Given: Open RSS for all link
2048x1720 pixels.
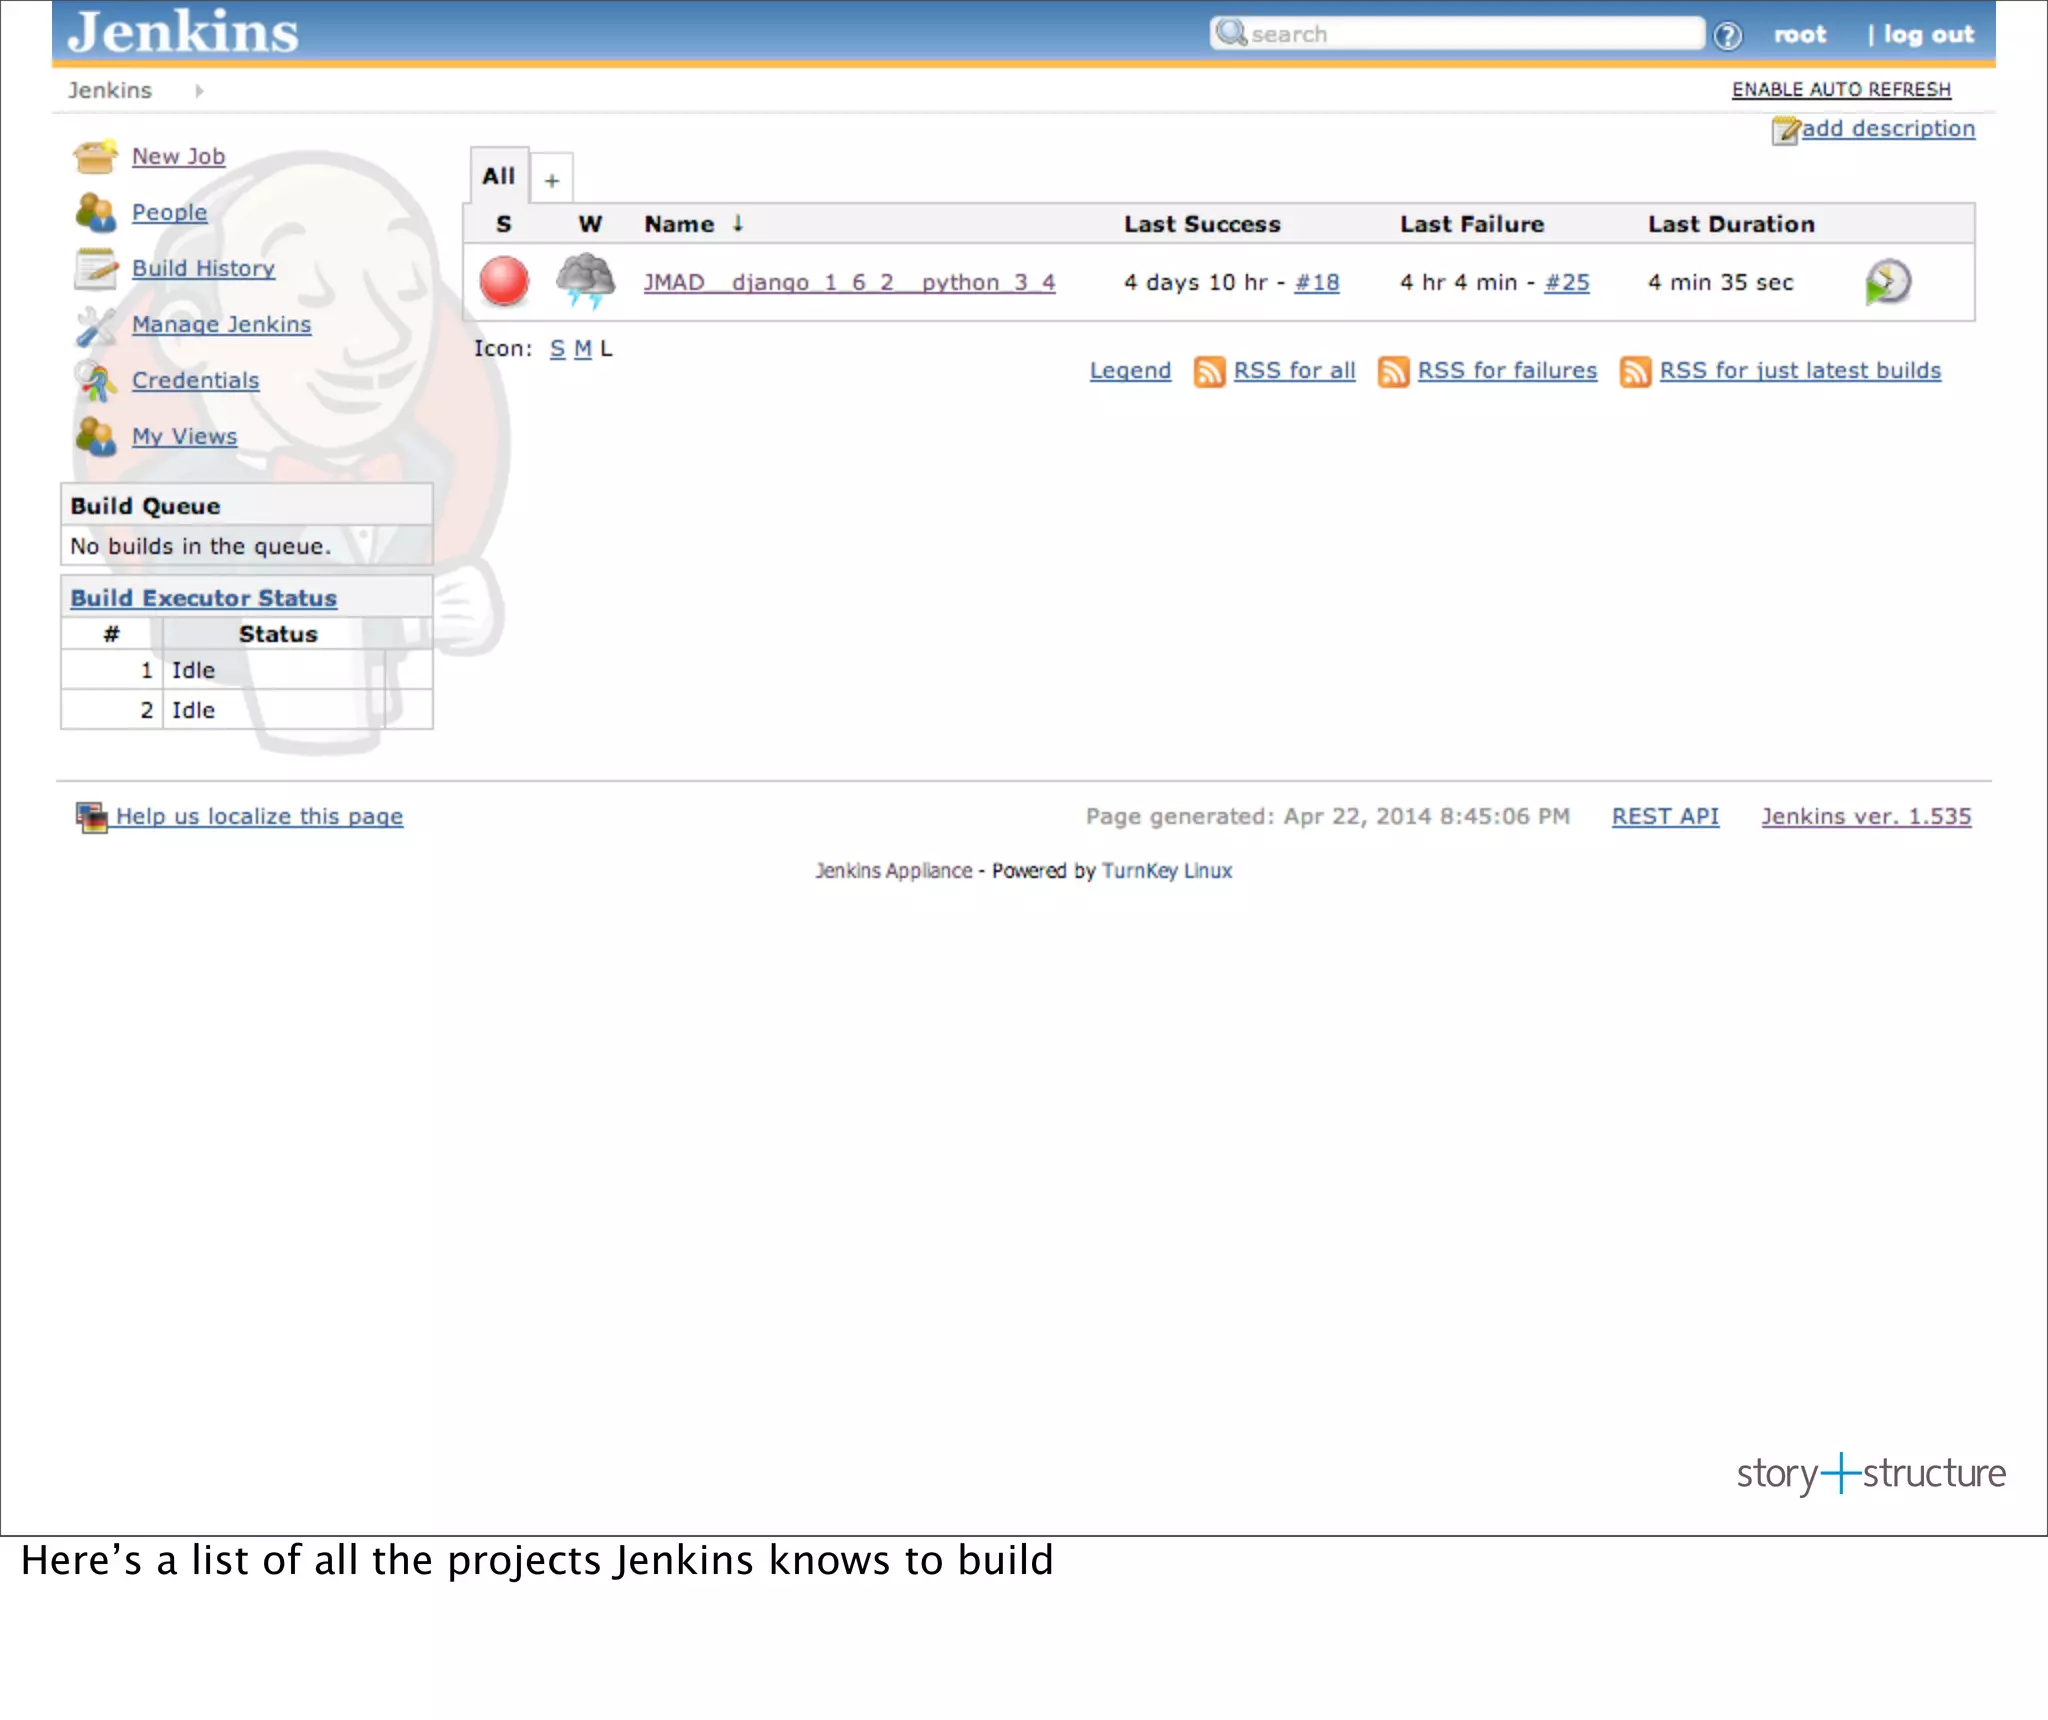Looking at the screenshot, I should click(x=1294, y=371).
